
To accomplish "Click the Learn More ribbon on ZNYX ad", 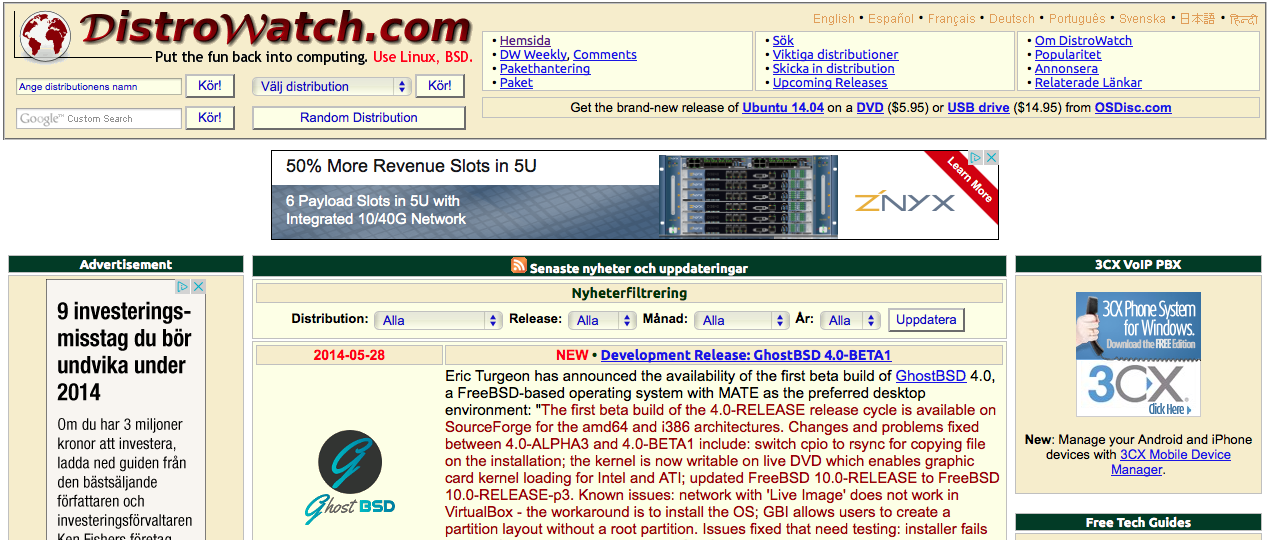I will tap(968, 178).
